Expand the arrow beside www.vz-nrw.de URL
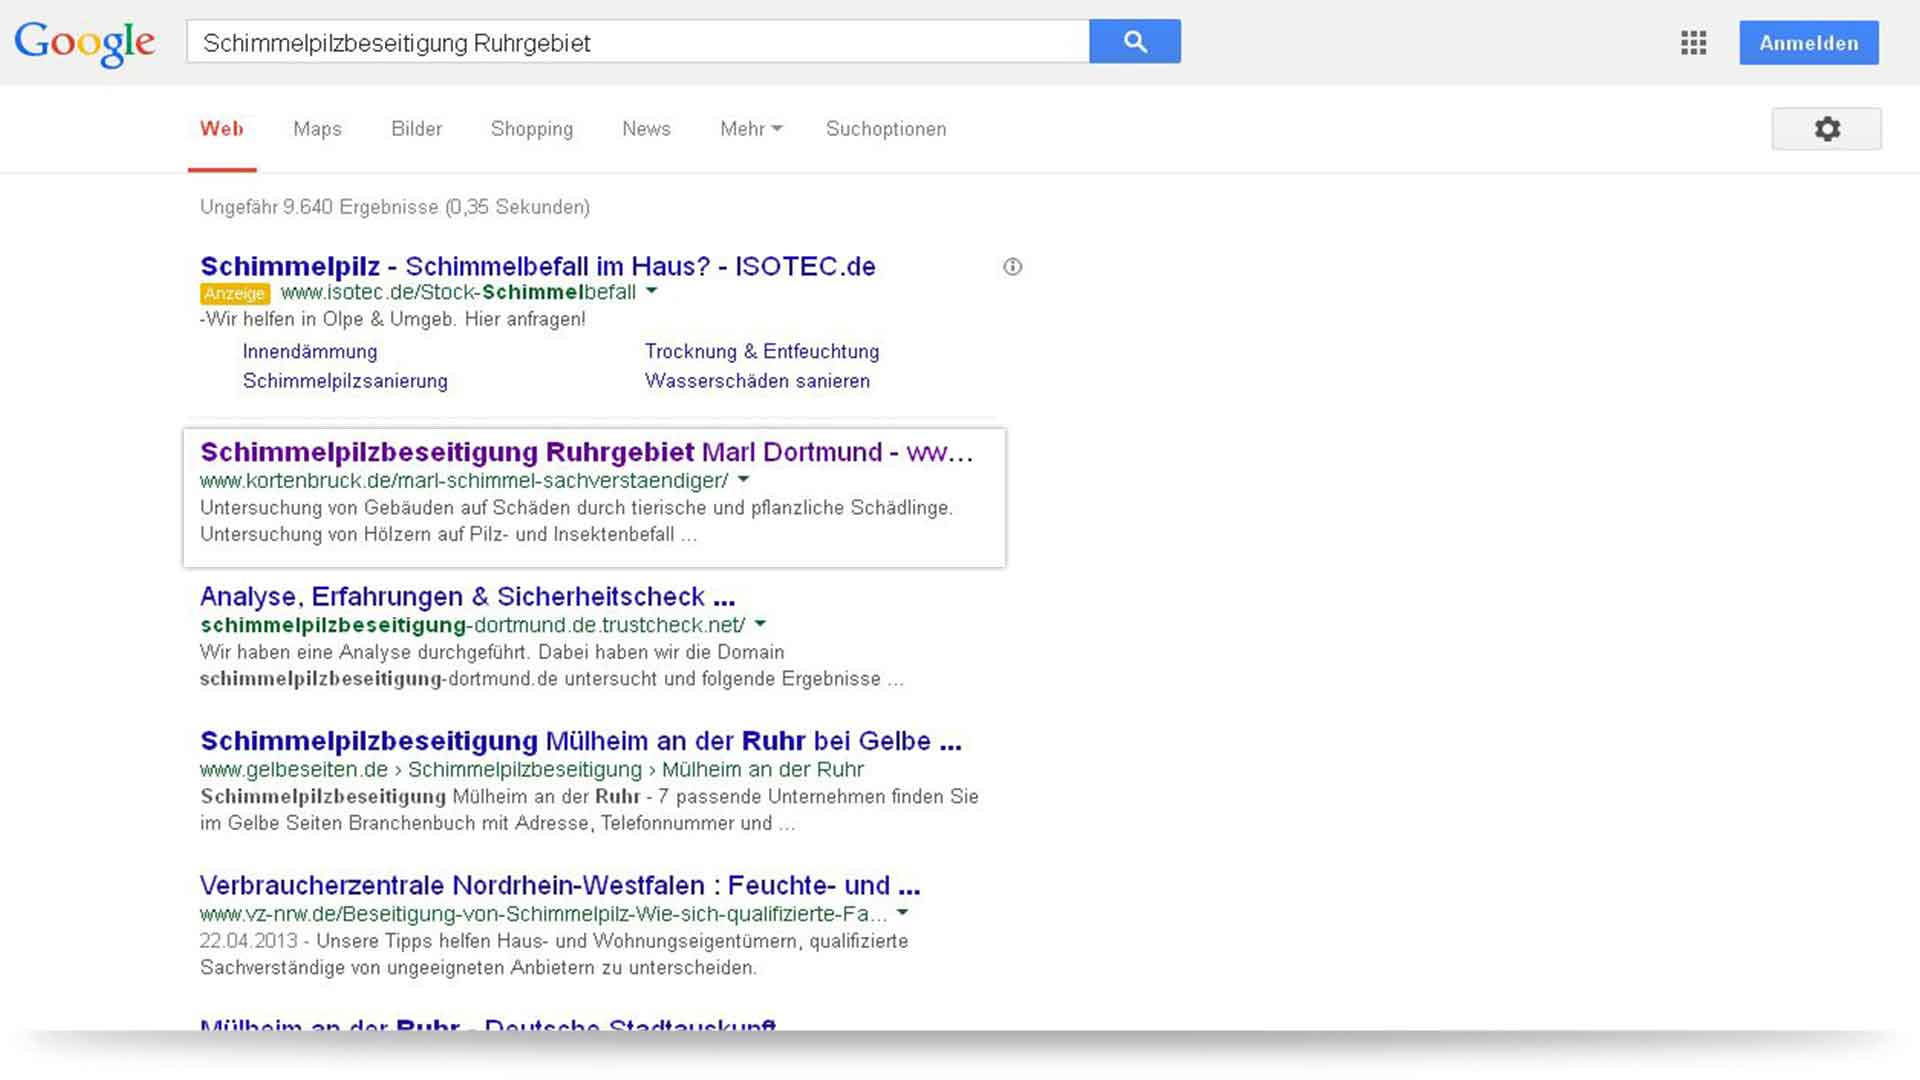 (902, 913)
